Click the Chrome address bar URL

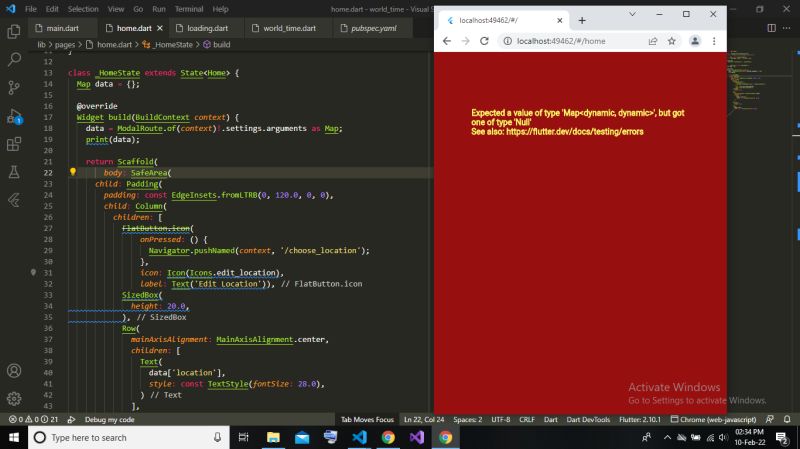[561, 41]
